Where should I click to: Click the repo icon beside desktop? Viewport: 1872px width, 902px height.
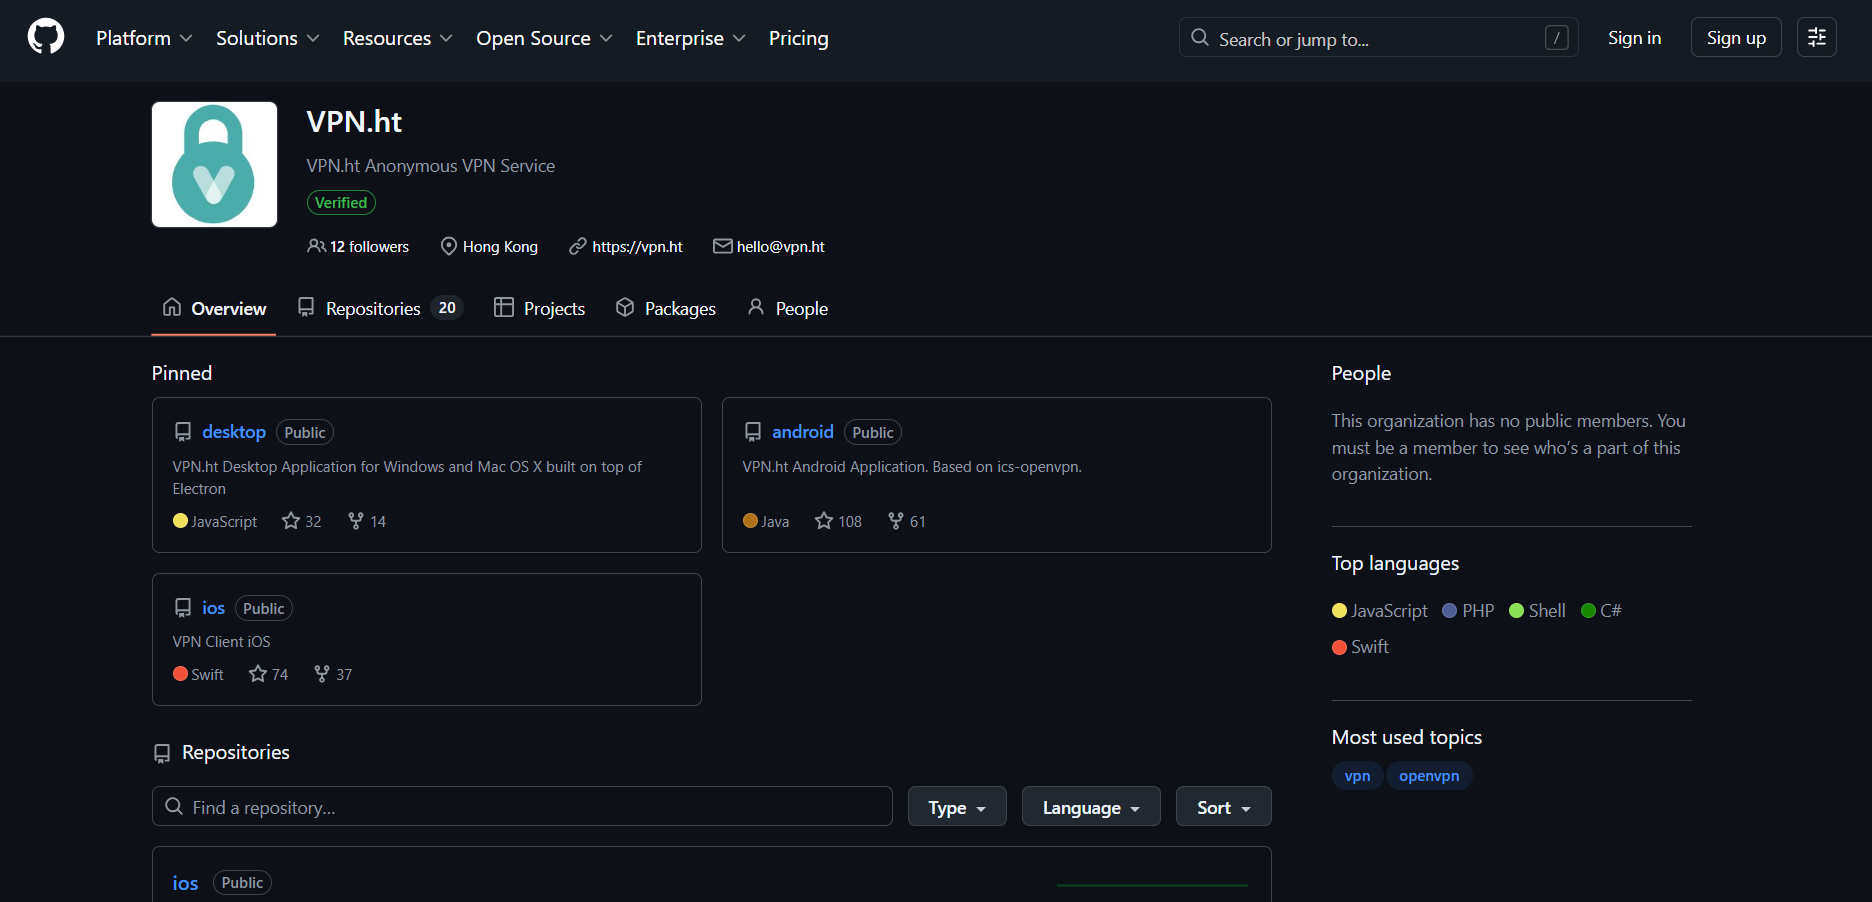pyautogui.click(x=183, y=432)
